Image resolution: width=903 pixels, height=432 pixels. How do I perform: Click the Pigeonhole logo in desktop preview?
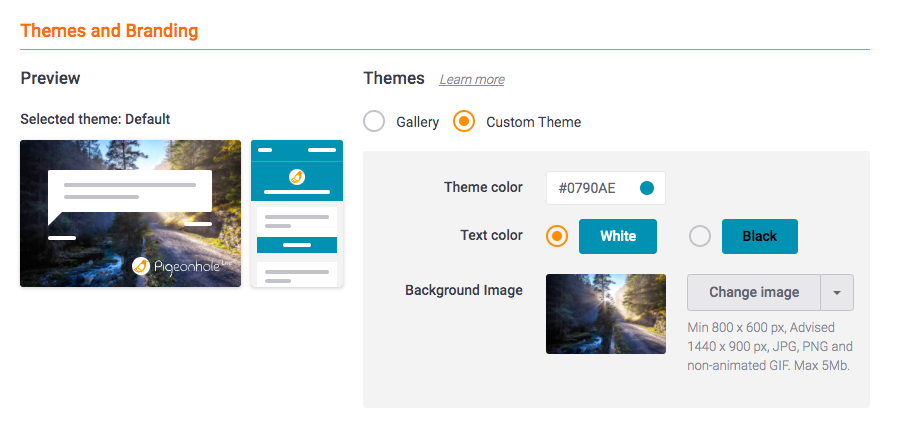click(x=181, y=266)
